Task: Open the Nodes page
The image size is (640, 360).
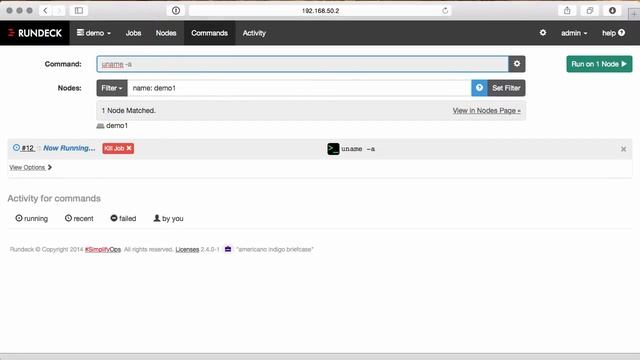Action: pyautogui.click(x=166, y=33)
